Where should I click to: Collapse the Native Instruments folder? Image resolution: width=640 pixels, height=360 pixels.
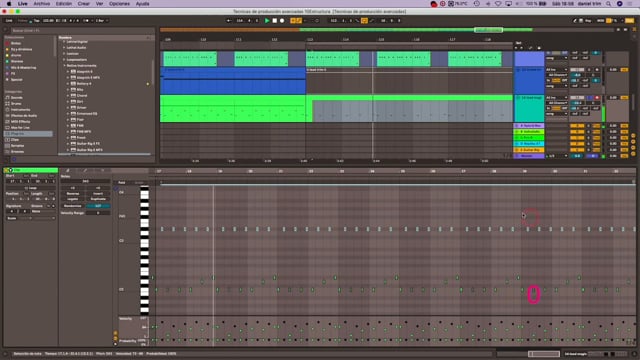click(64, 65)
